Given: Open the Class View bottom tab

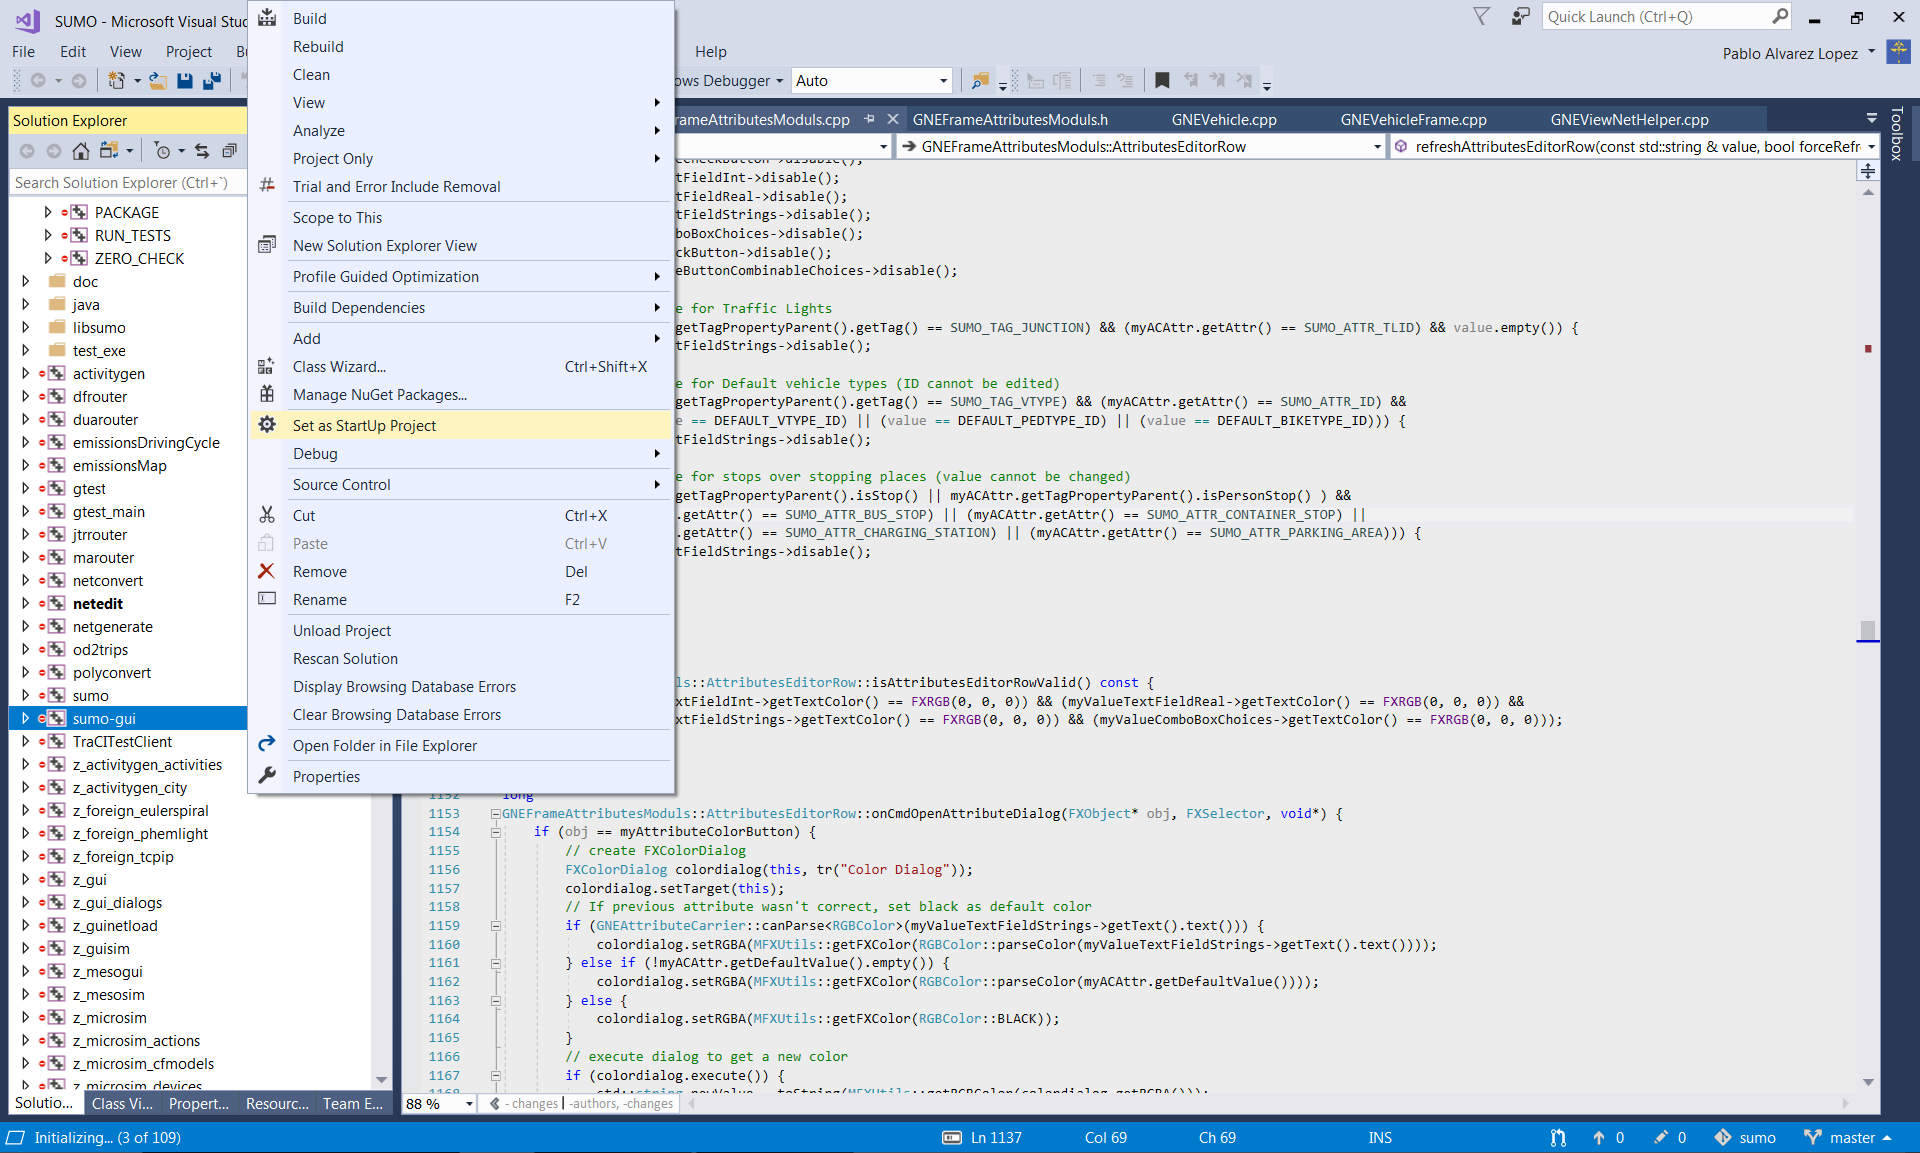Looking at the screenshot, I should click(122, 1104).
